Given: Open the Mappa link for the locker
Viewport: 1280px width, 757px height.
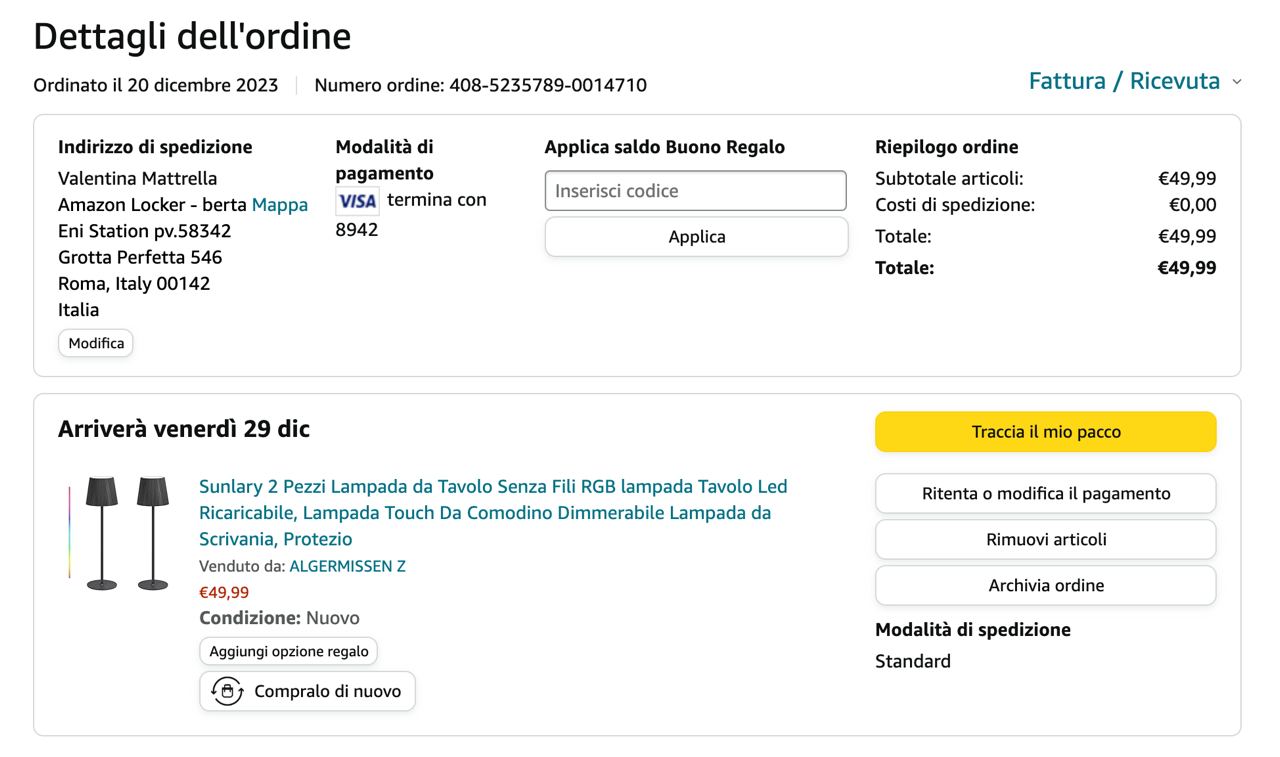Looking at the screenshot, I should click(280, 205).
